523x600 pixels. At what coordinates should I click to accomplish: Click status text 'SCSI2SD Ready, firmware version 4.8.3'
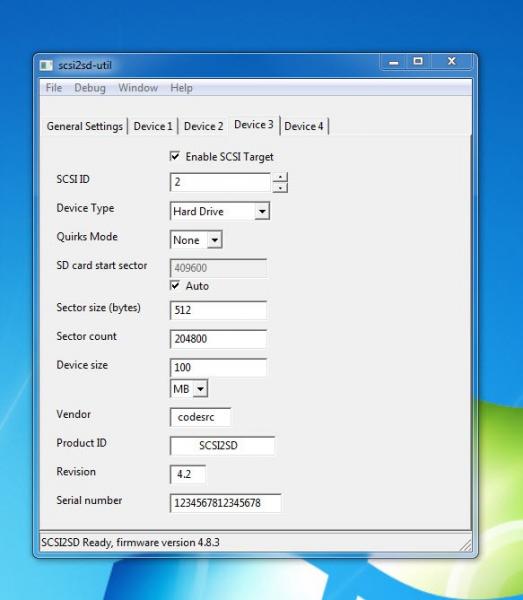point(130,543)
